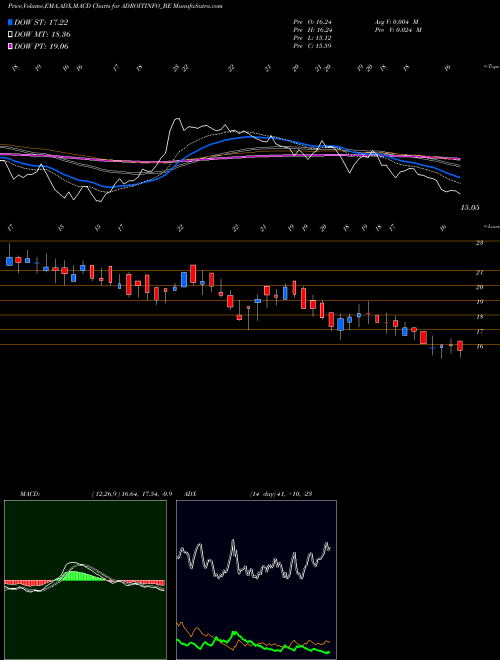Click the Pre H: 16.24 value
Screen dimensions: 500x660
tap(312, 30)
